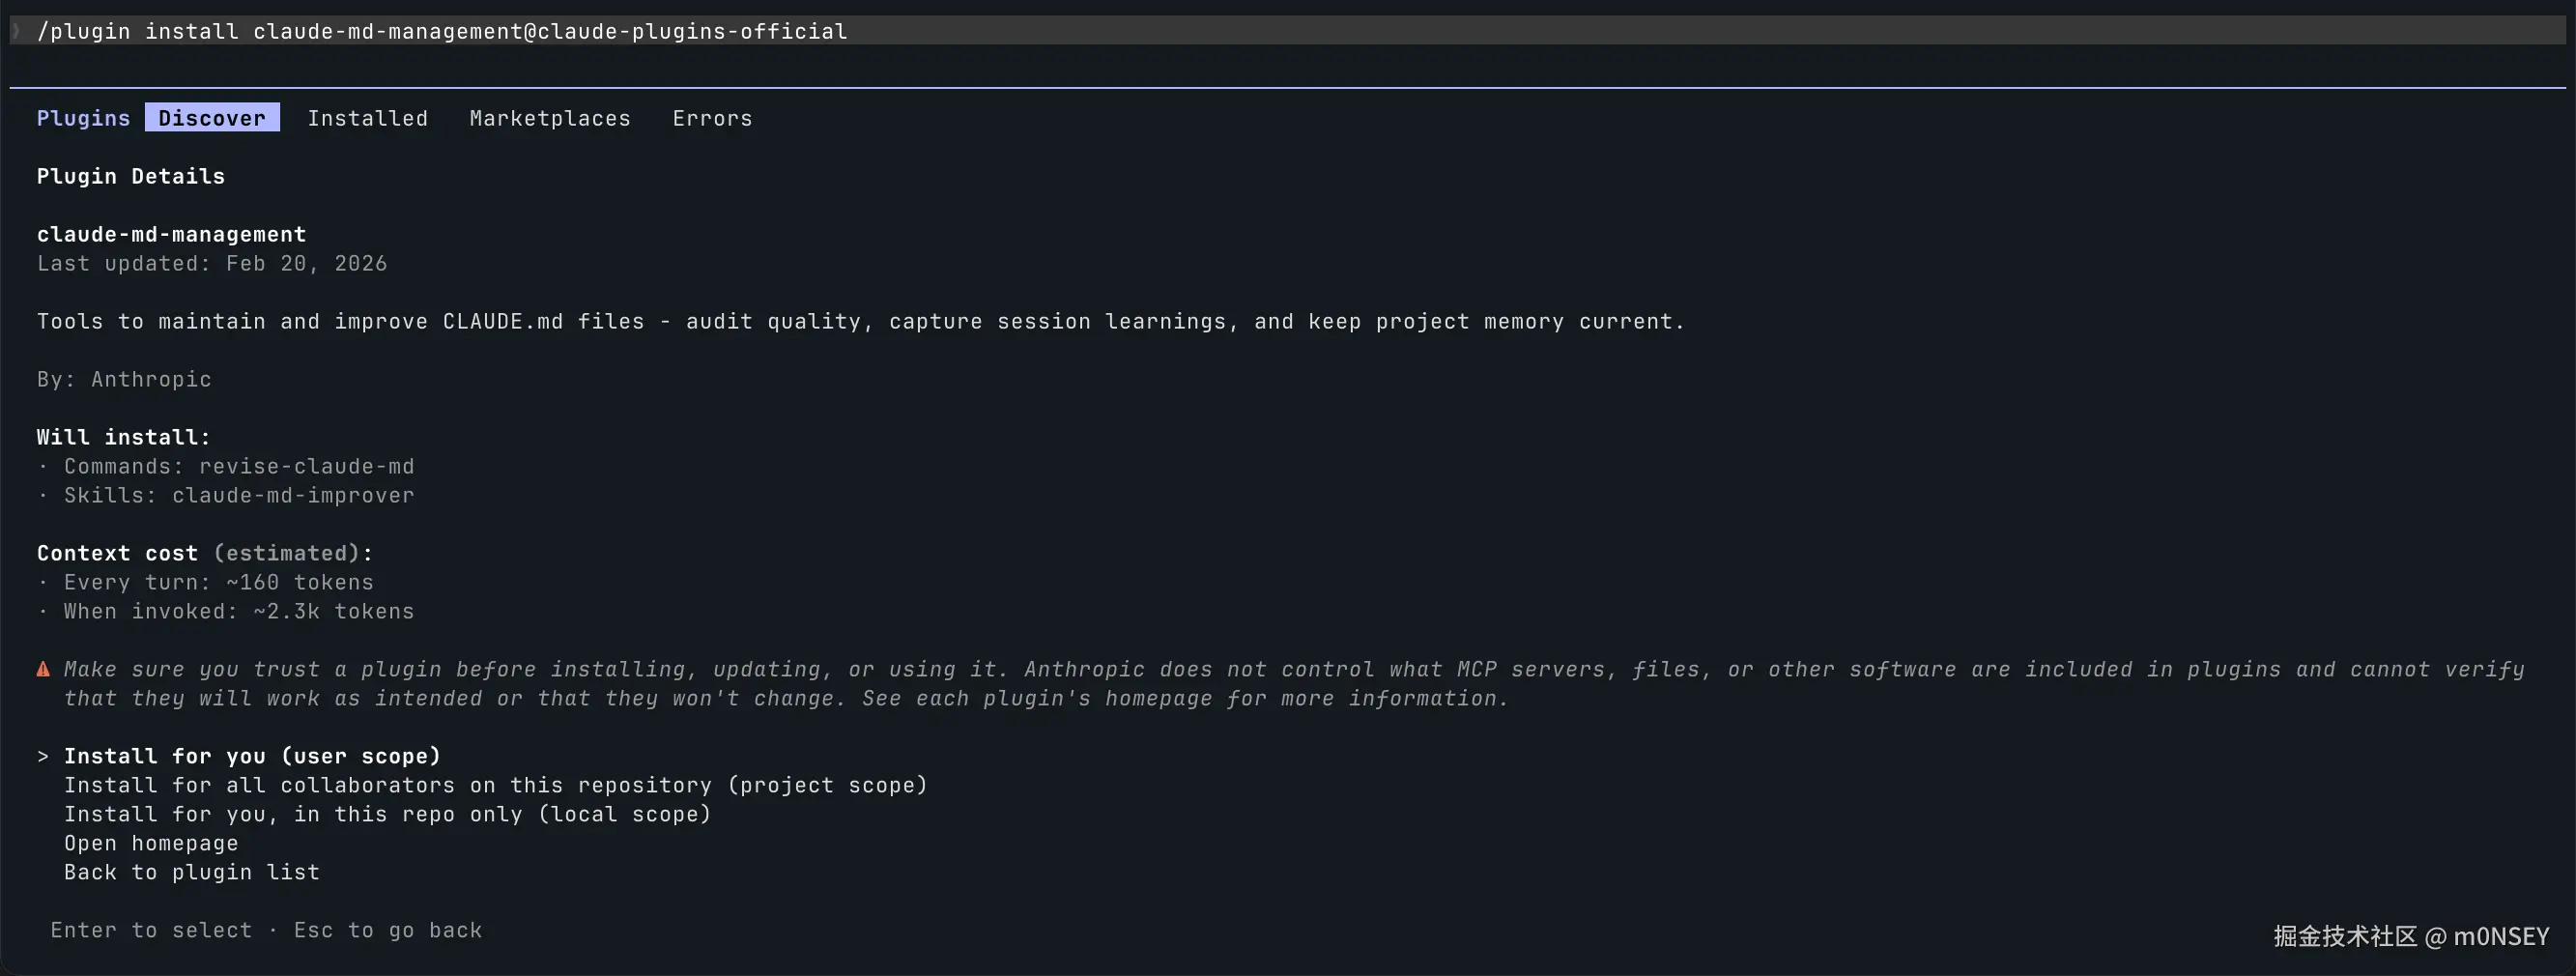Open the Errors tab
Viewport: 2576px width, 976px height.
pos(712,118)
